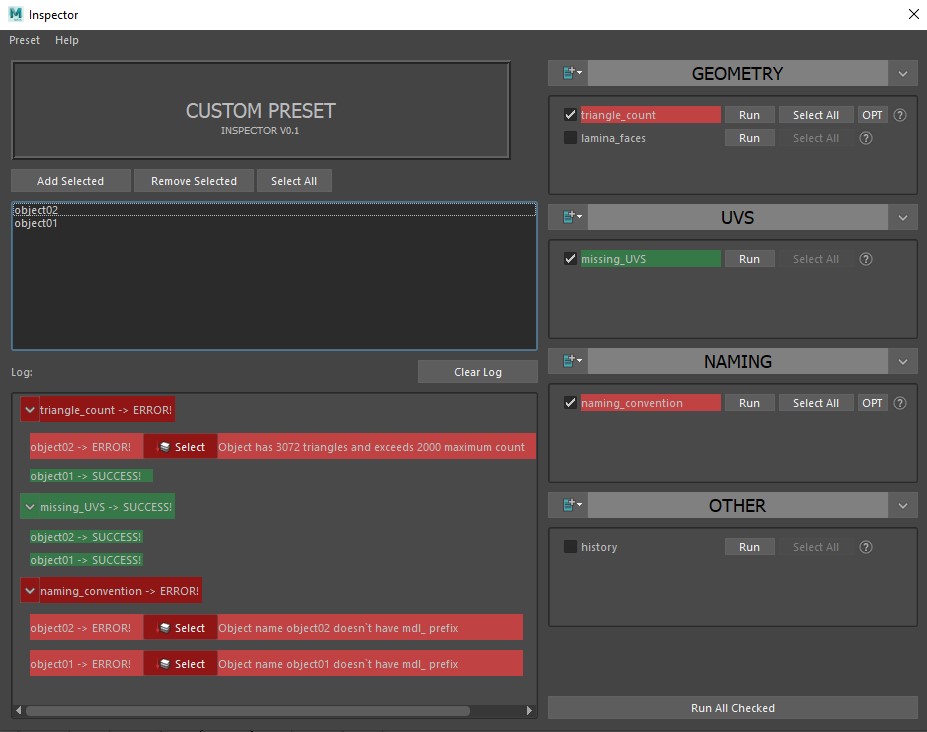Select object01 in the object list
Image resolution: width=927 pixels, height=732 pixels.
pyautogui.click(x=37, y=222)
